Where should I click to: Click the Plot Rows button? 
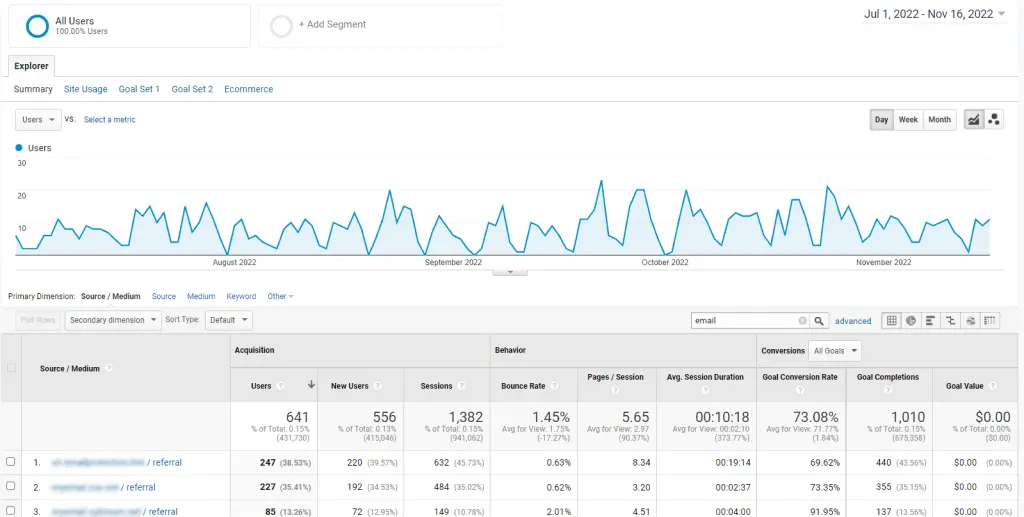[x=39, y=321]
